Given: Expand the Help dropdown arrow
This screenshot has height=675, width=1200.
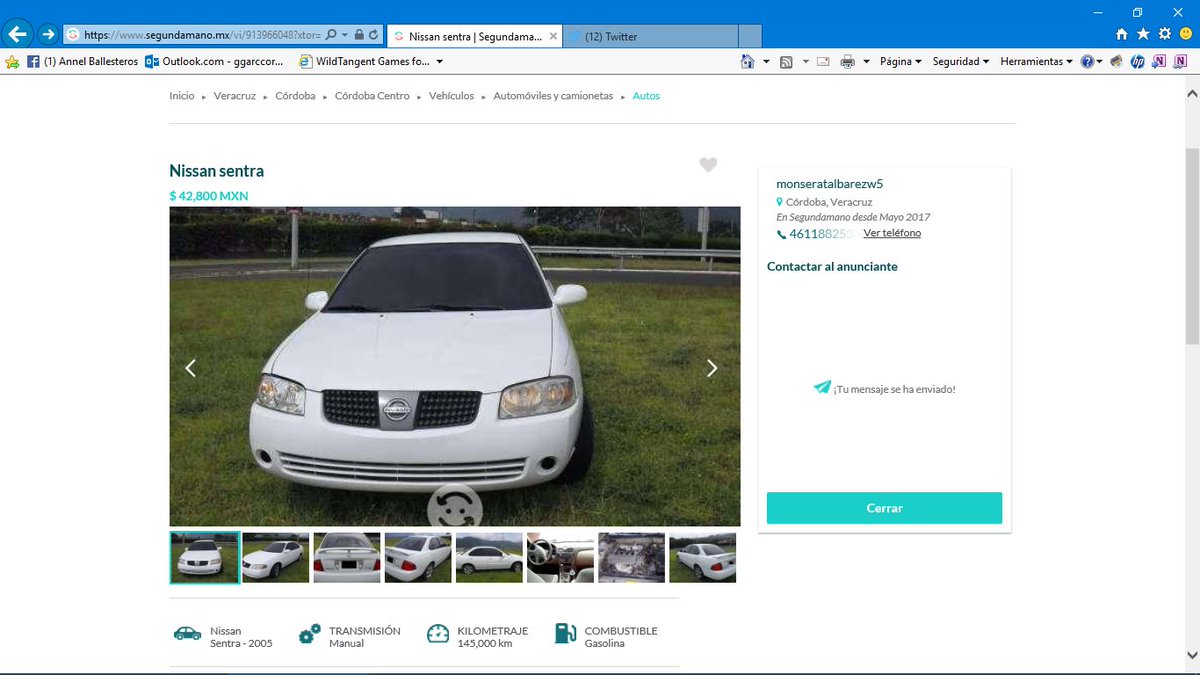Looking at the screenshot, I should pyautogui.click(x=1100, y=62).
